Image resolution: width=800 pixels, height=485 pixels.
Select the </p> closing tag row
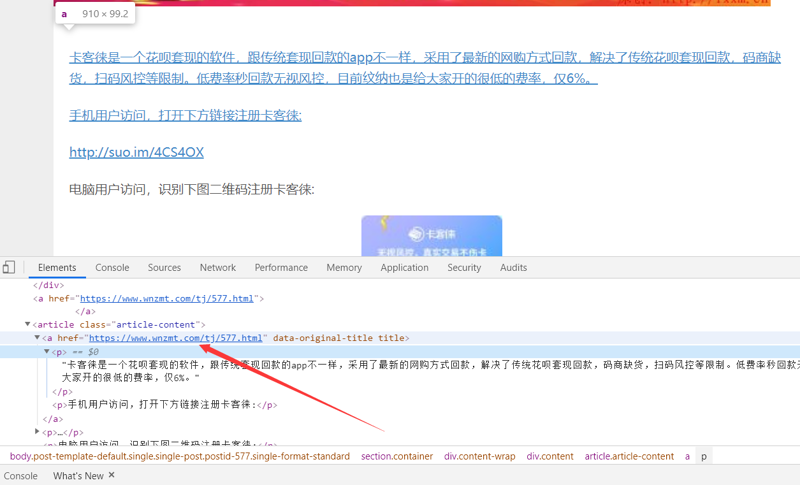coord(62,392)
